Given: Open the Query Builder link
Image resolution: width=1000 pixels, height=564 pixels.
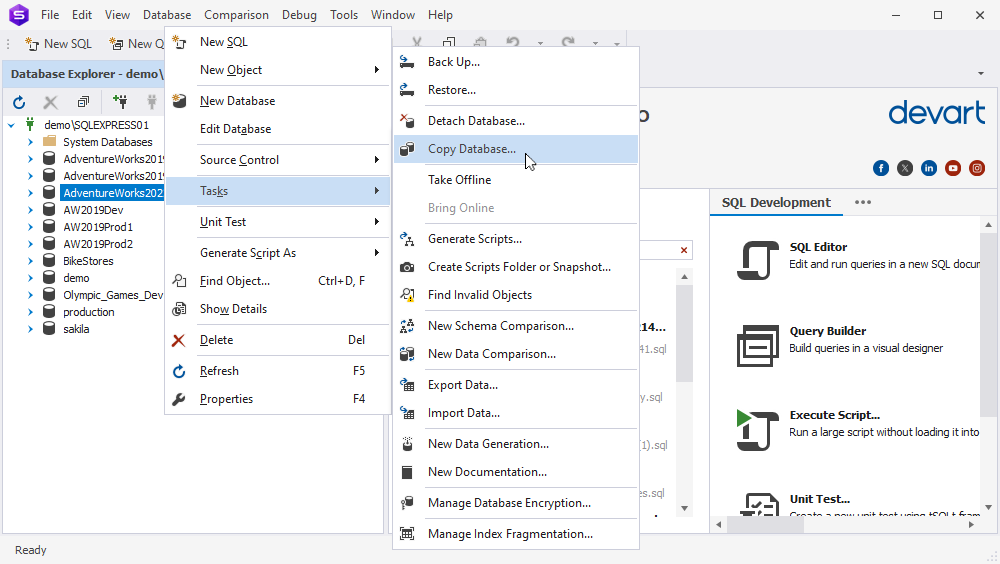Looking at the screenshot, I should 828,331.
